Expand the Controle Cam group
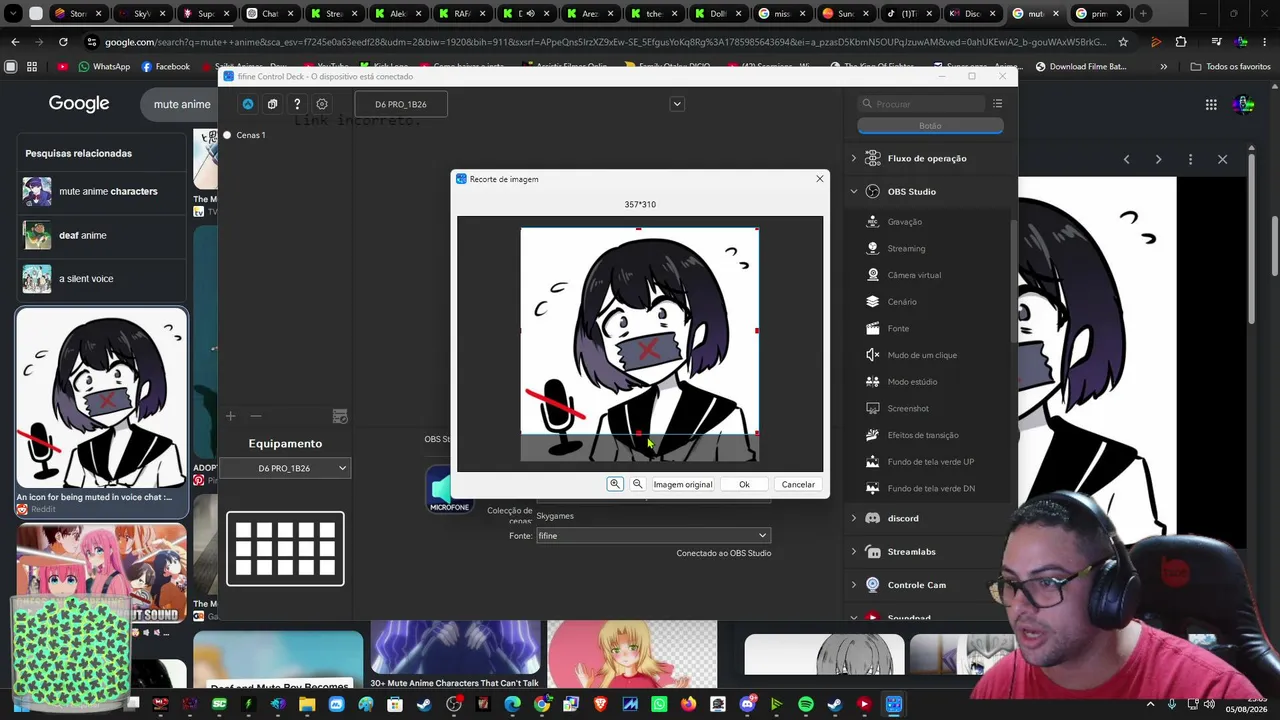The width and height of the screenshot is (1280, 720). (853, 585)
